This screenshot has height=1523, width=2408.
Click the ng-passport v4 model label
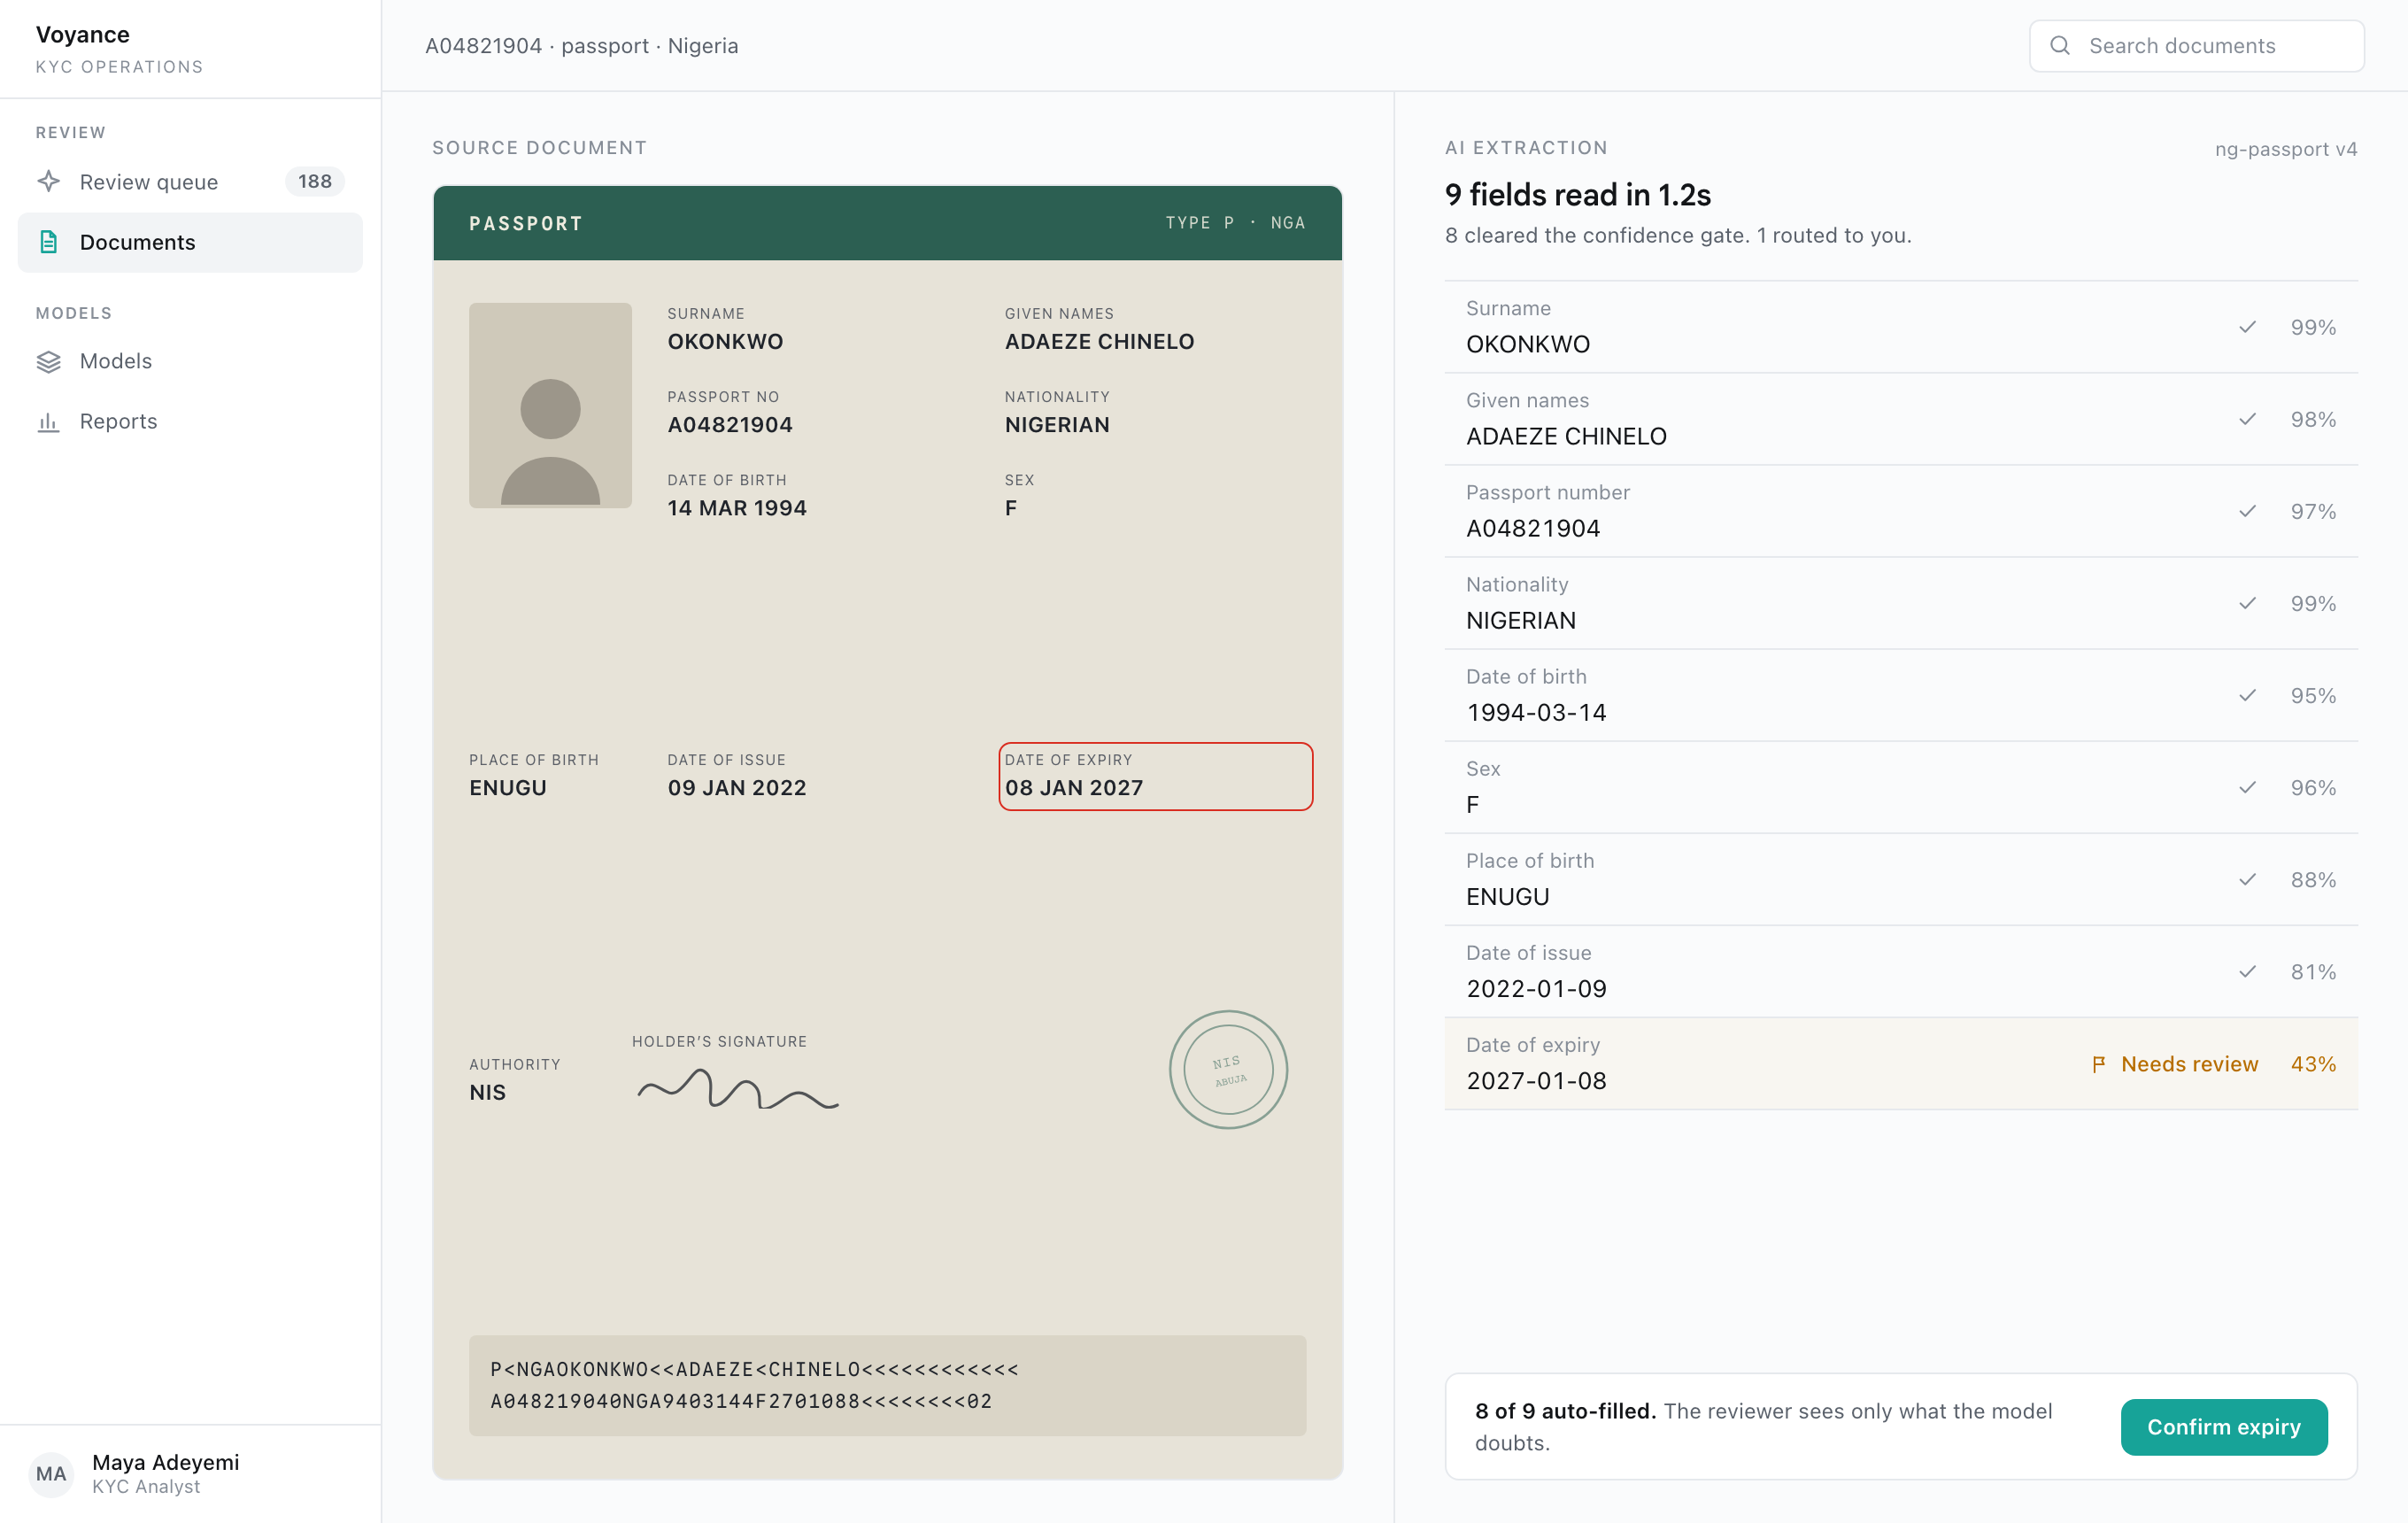(x=2285, y=149)
